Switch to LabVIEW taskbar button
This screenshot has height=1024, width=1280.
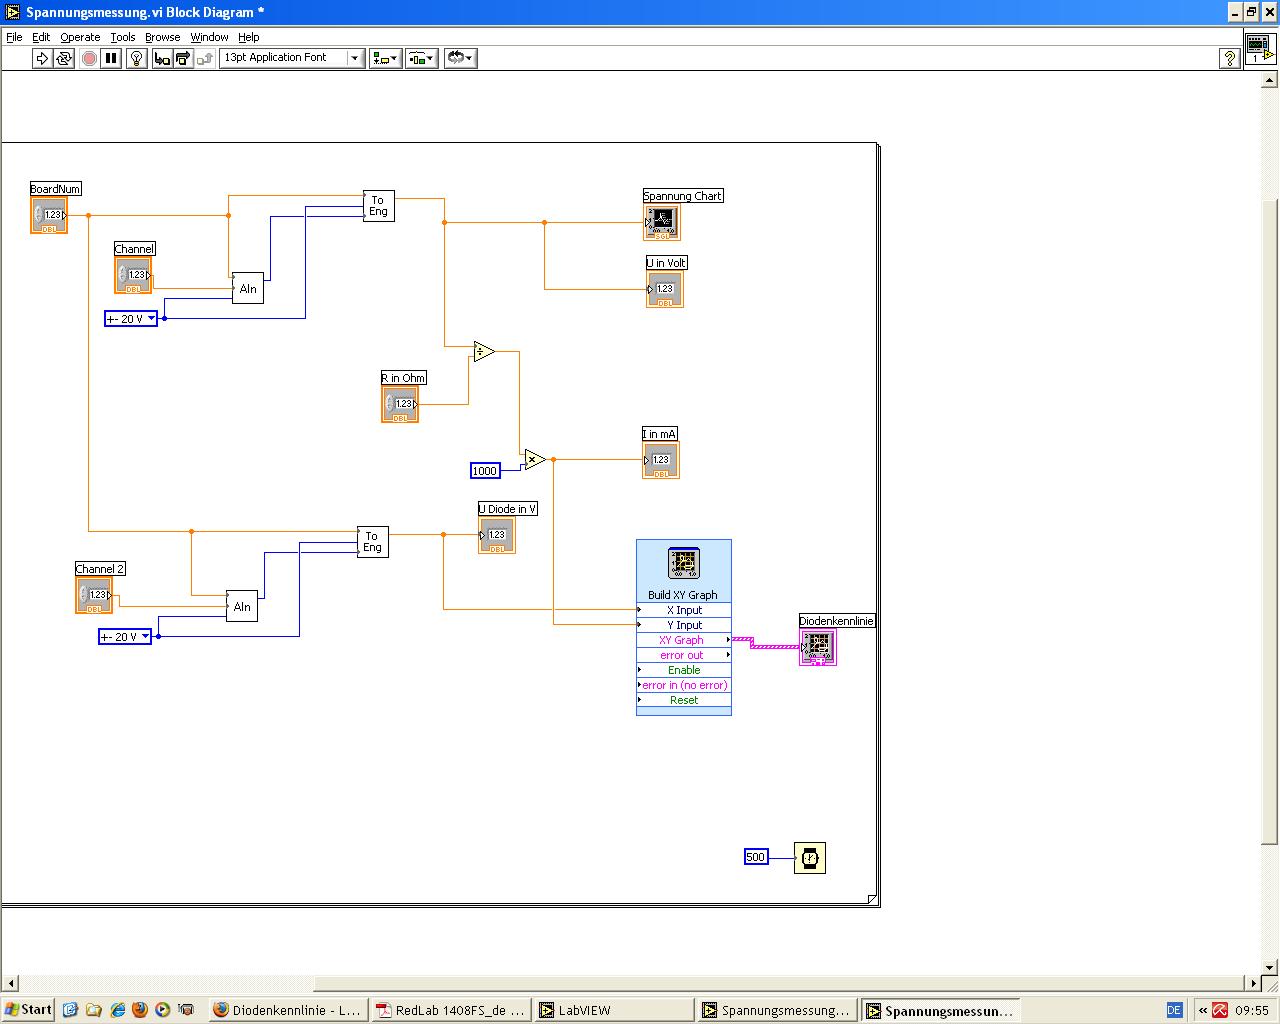coord(615,1010)
